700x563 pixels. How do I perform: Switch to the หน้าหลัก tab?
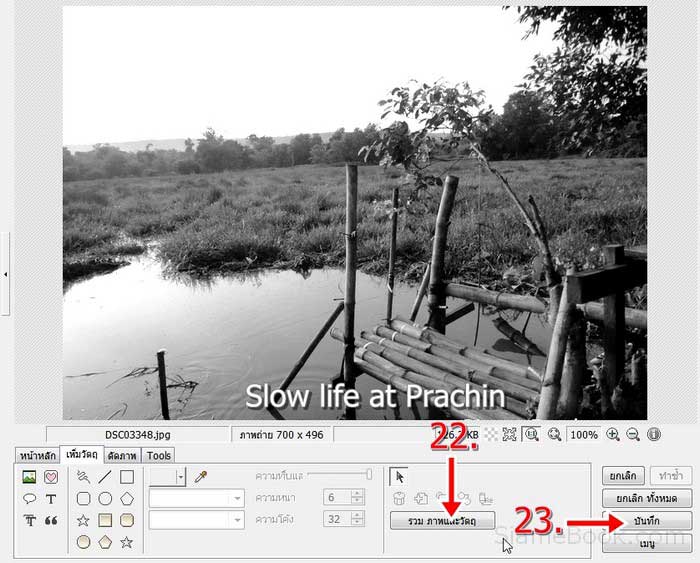[x=38, y=455]
